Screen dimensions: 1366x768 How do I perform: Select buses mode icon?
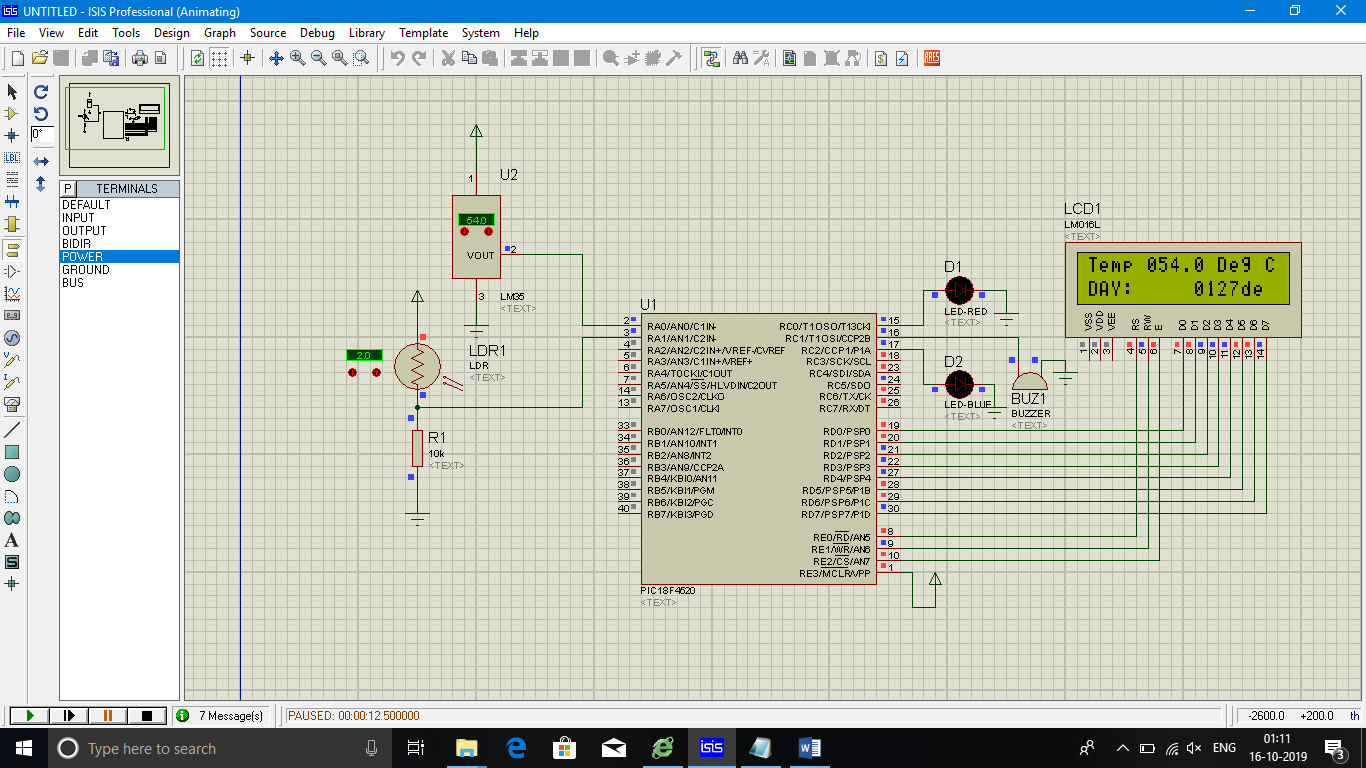tap(12, 202)
